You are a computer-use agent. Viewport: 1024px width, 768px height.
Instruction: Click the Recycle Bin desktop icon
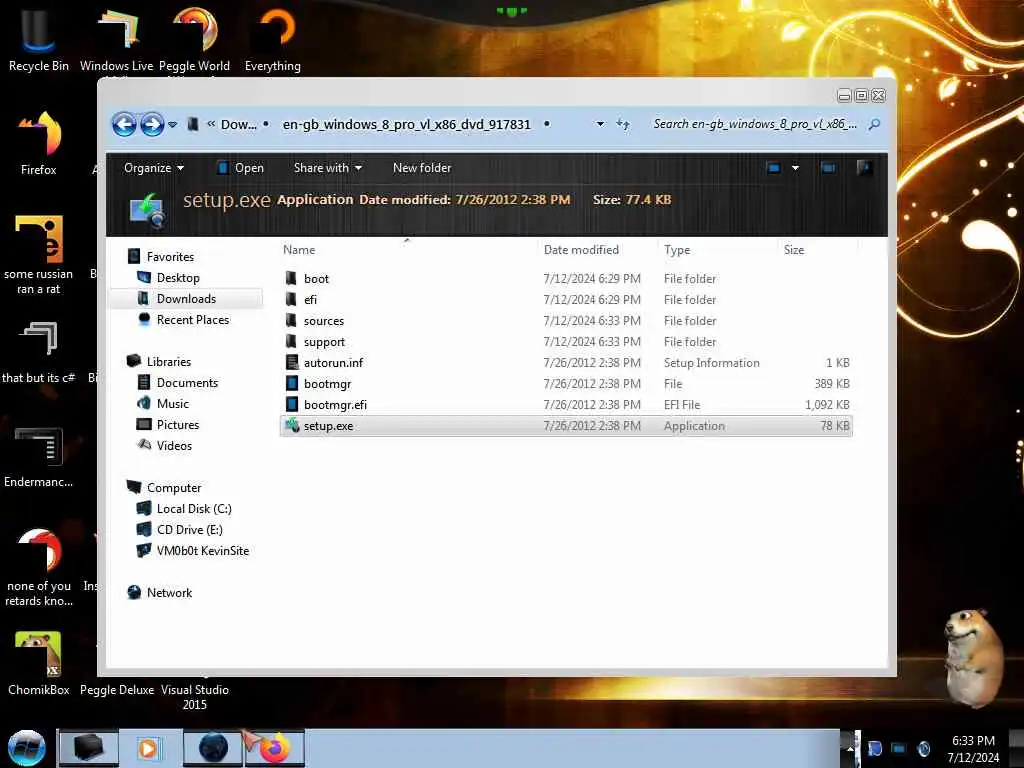tap(39, 39)
